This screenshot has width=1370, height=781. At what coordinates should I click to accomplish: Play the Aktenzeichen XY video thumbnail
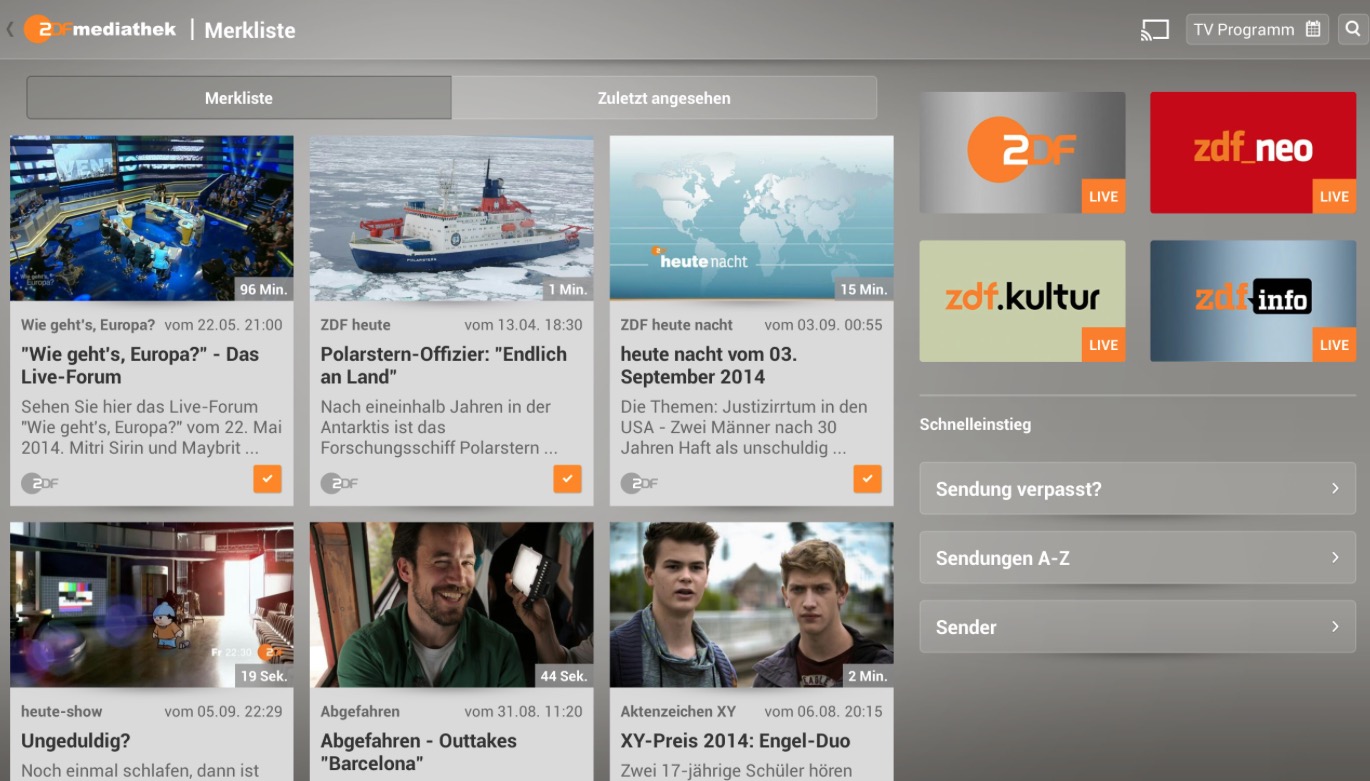[751, 604]
